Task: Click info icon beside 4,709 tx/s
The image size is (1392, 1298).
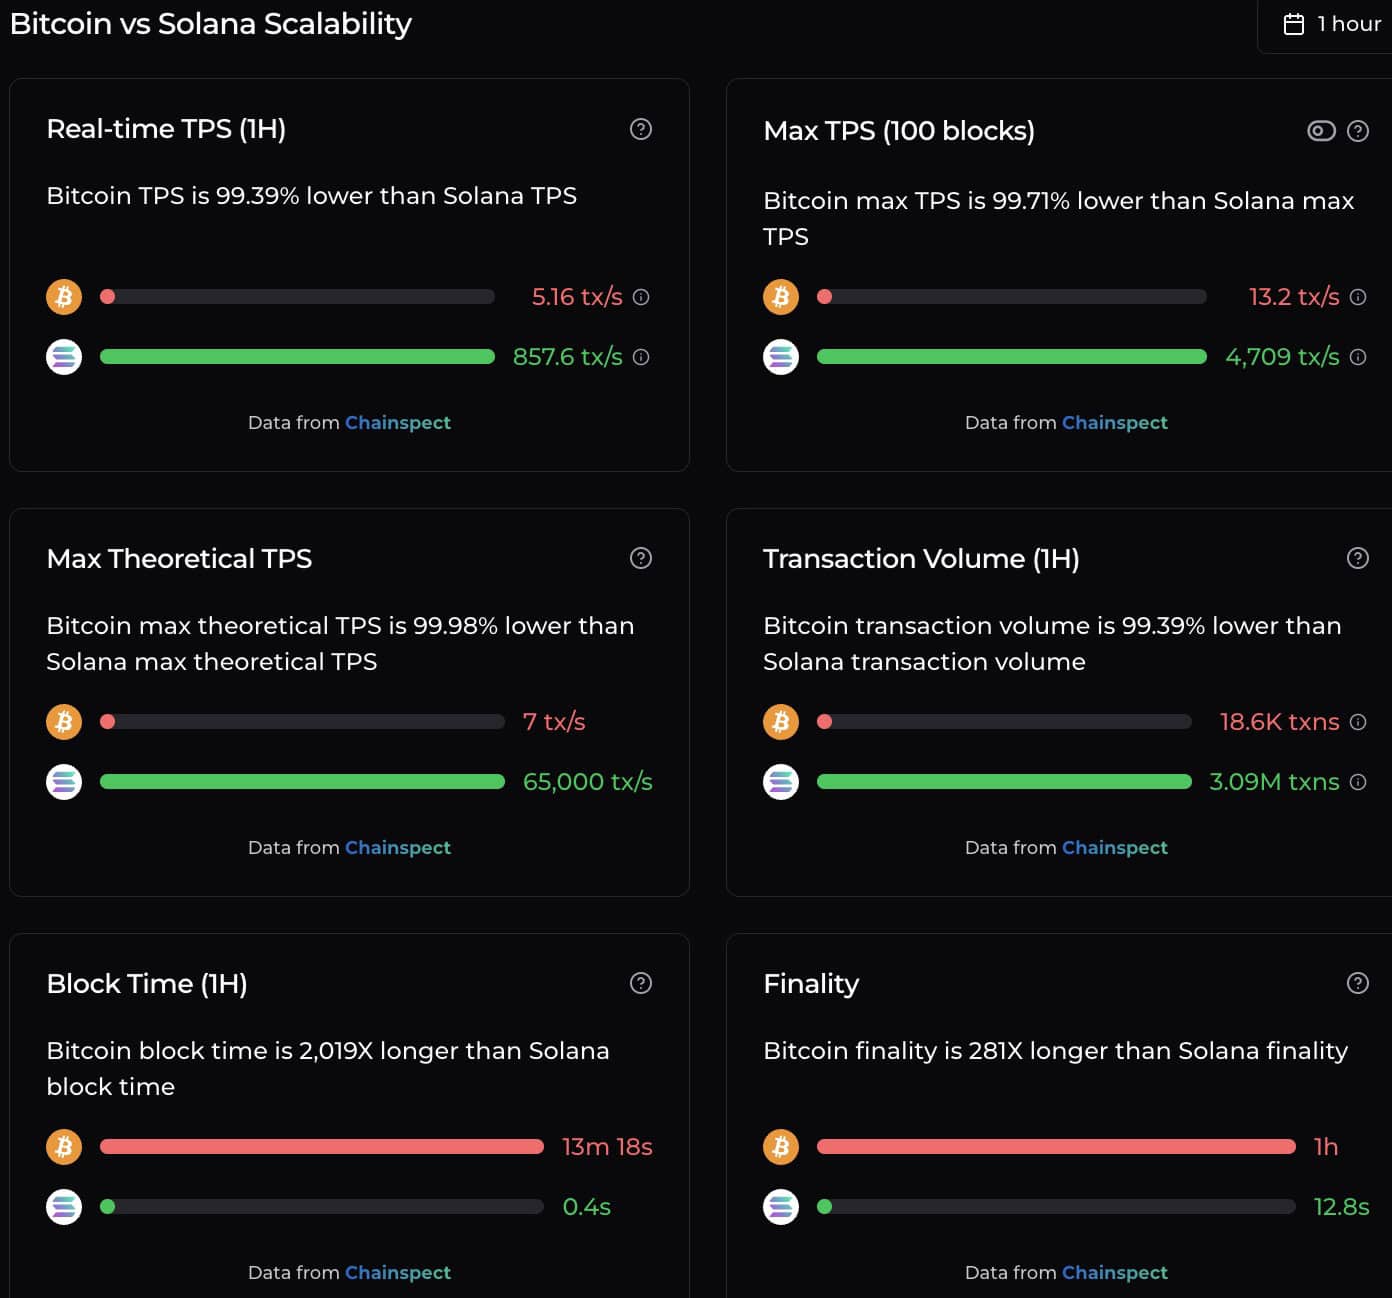Action: point(1358,357)
